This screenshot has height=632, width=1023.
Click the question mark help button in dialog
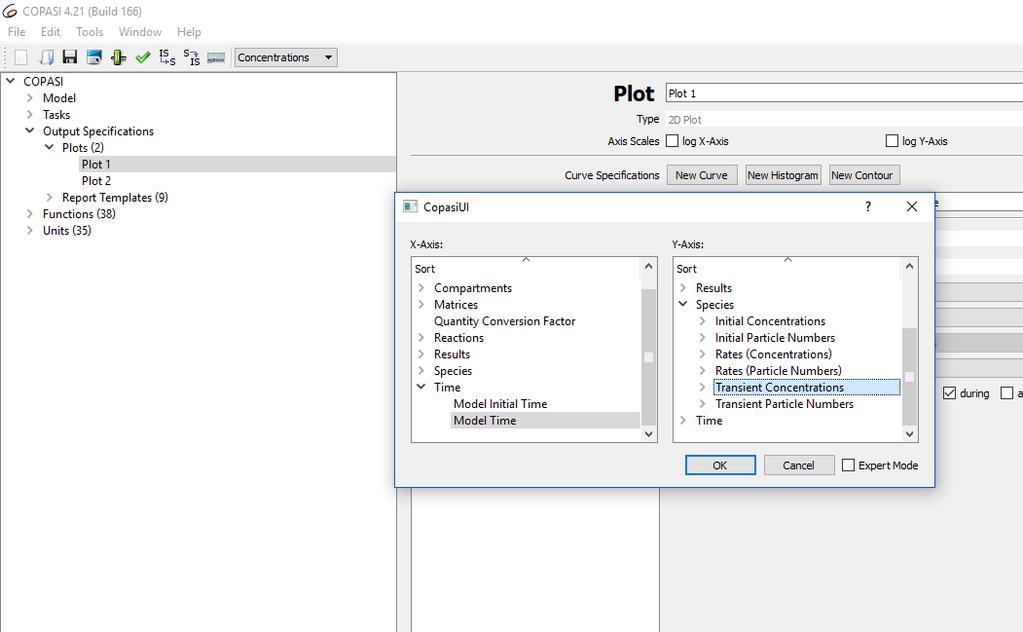point(868,207)
